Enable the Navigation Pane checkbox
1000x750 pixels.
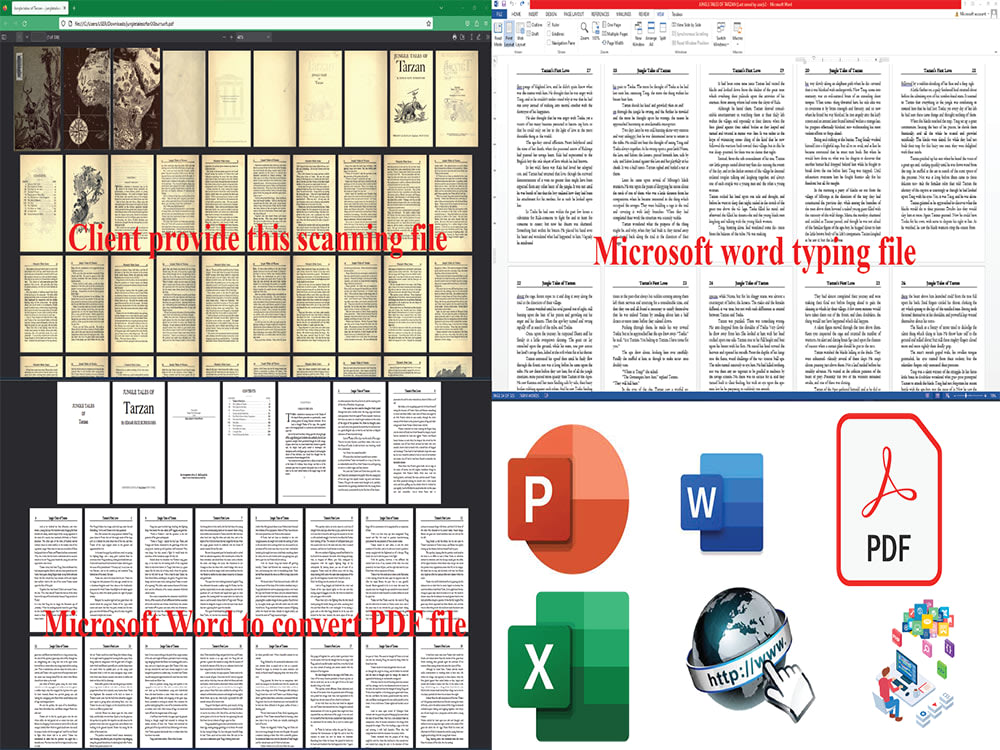point(561,43)
